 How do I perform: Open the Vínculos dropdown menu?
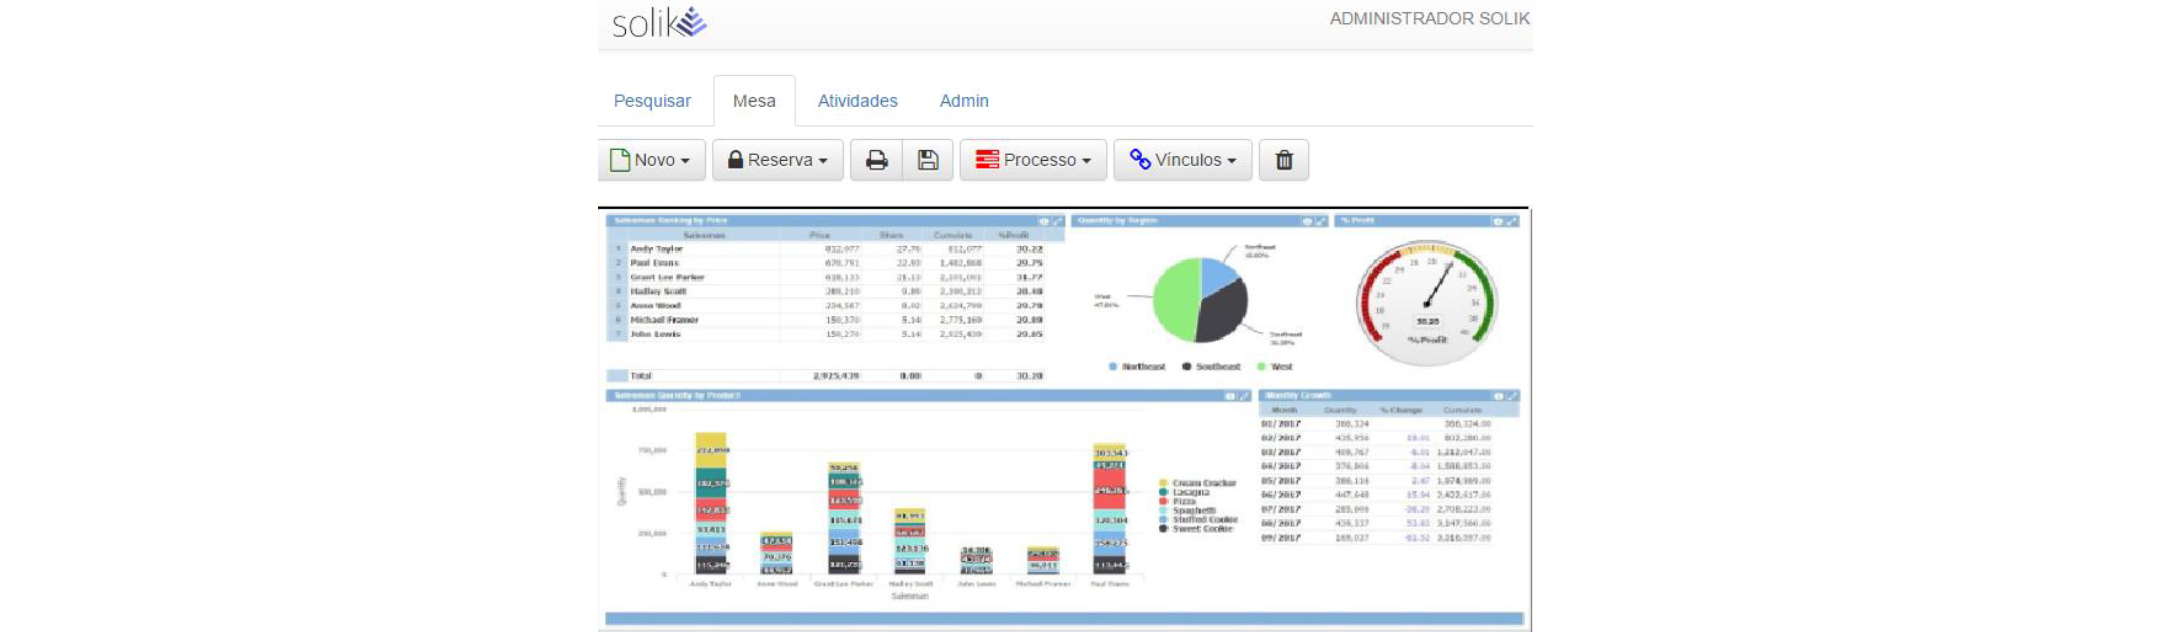(1183, 160)
